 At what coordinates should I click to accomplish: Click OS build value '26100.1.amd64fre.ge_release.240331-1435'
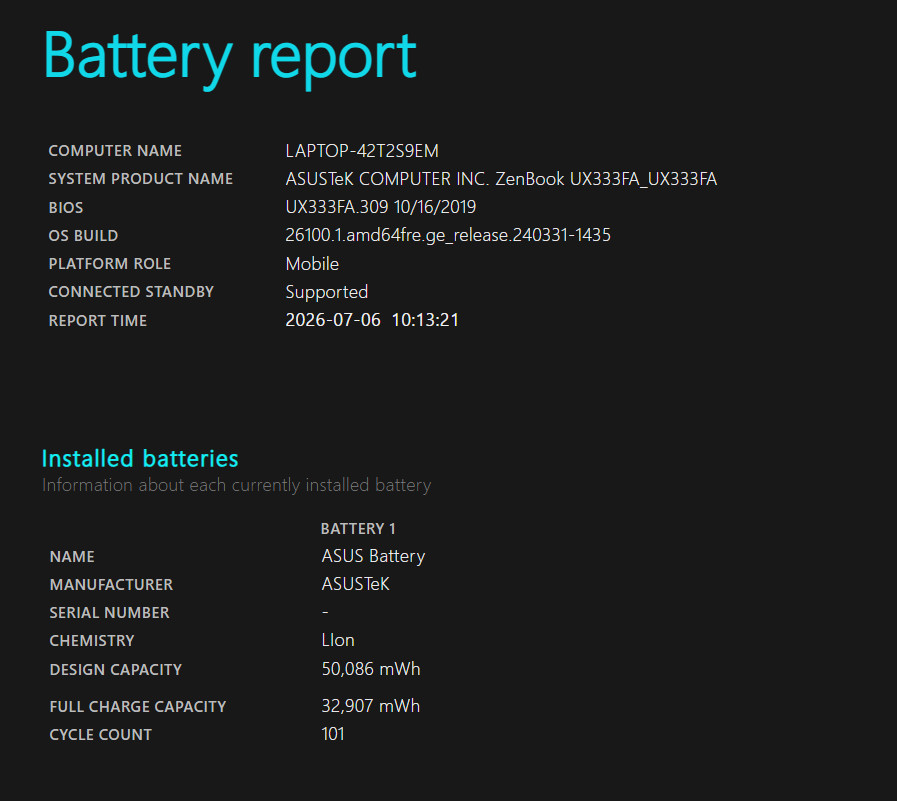click(448, 235)
